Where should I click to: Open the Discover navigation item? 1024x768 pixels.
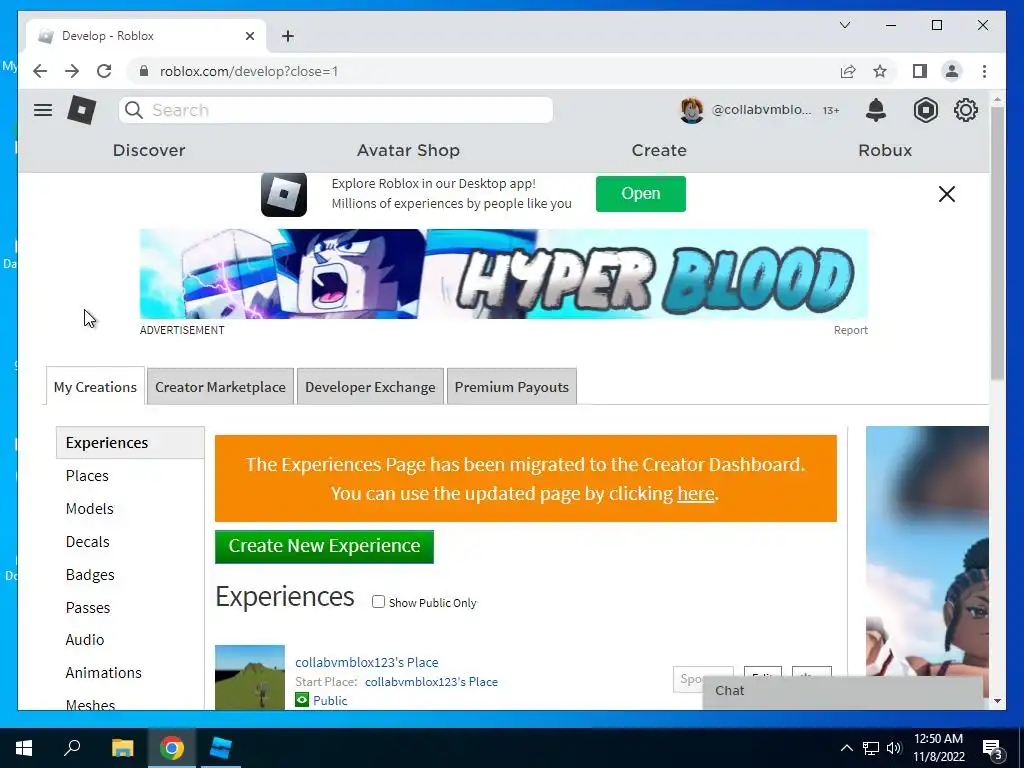(x=149, y=150)
